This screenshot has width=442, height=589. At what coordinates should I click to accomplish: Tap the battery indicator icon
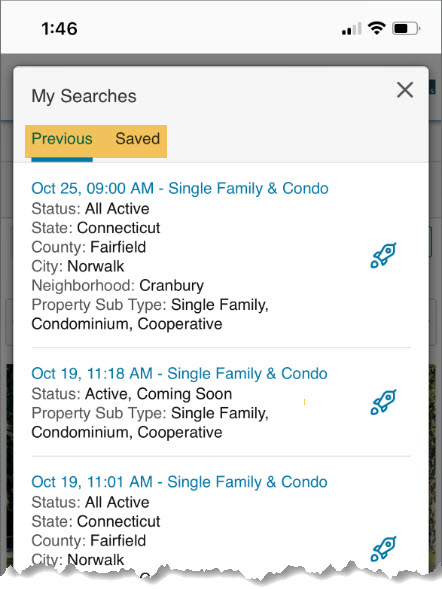[x=406, y=29]
